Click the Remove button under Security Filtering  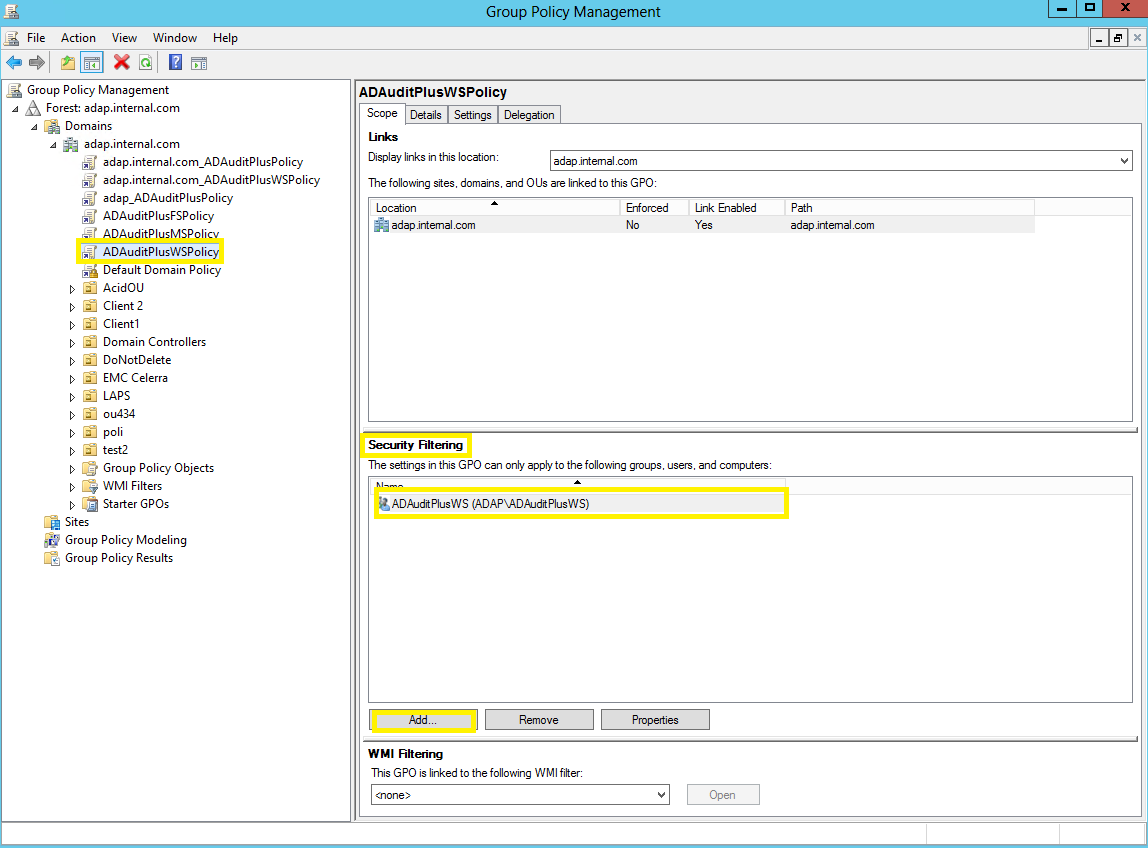[539, 720]
